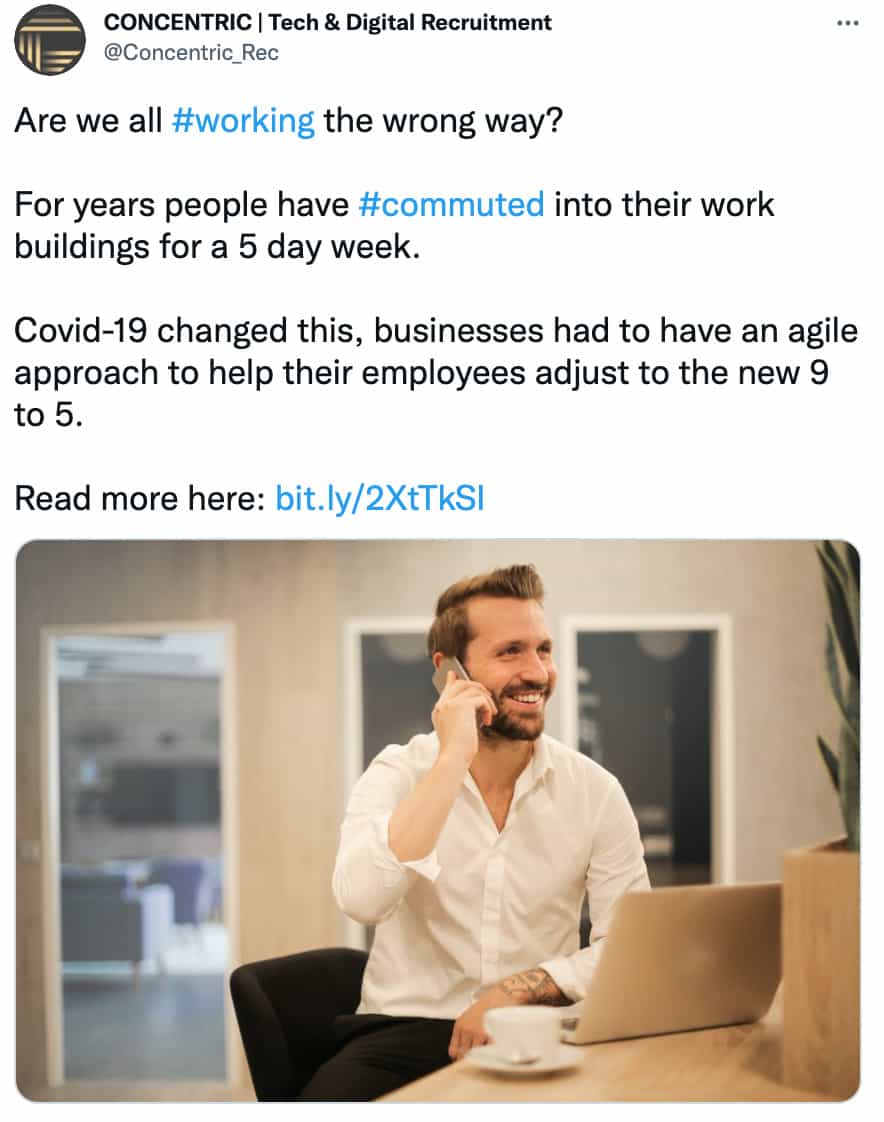Open the tweet's more options ellipsis
The width and height of the screenshot is (884, 1122).
click(846, 23)
